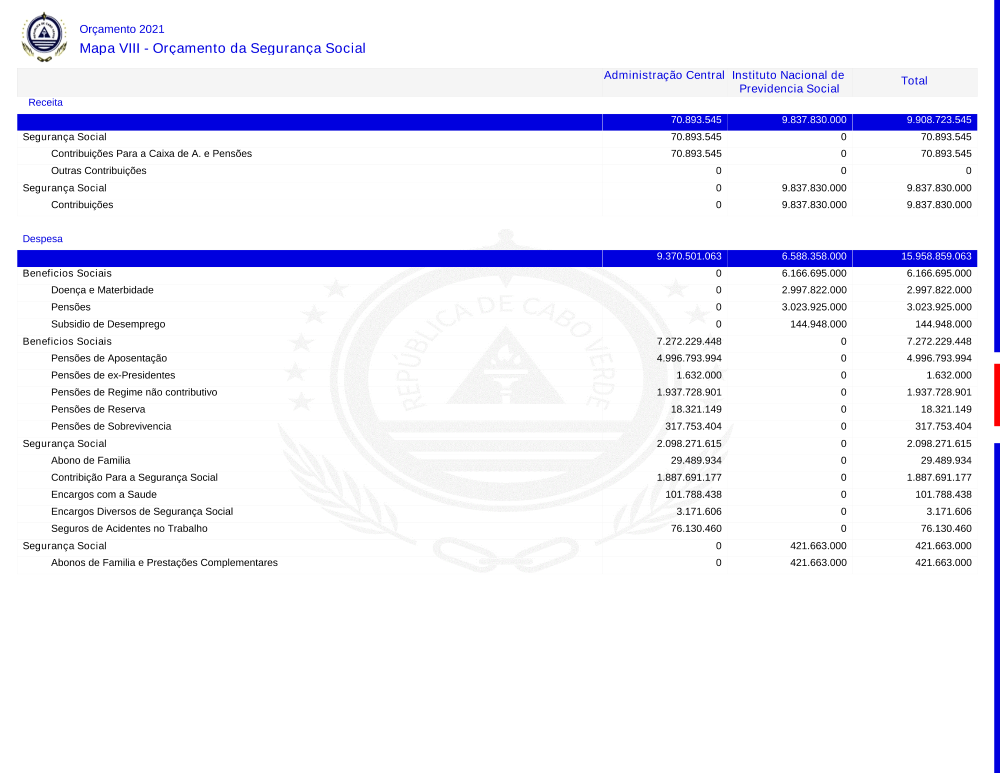Click 'Pensões de Regime não contributivo' row
1000x773 pixels.
pyautogui.click(x=134, y=392)
